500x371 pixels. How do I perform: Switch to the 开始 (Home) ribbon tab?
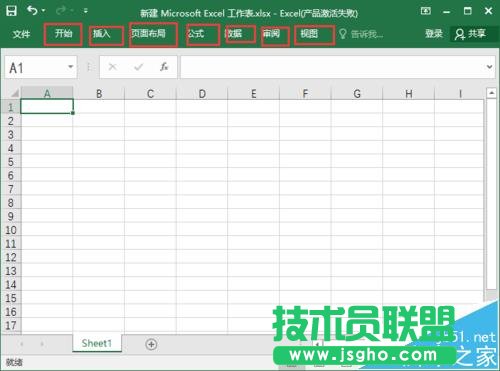pos(63,33)
